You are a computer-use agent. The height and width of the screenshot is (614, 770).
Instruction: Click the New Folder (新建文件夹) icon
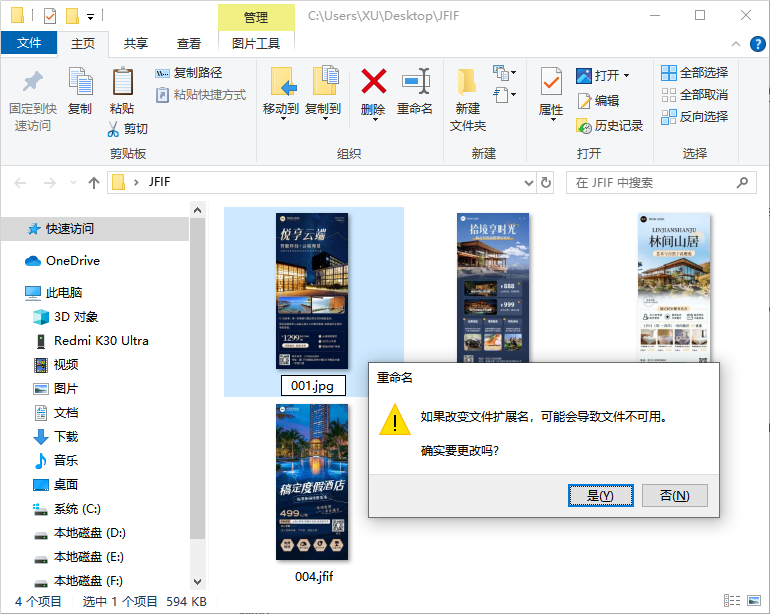pyautogui.click(x=467, y=82)
